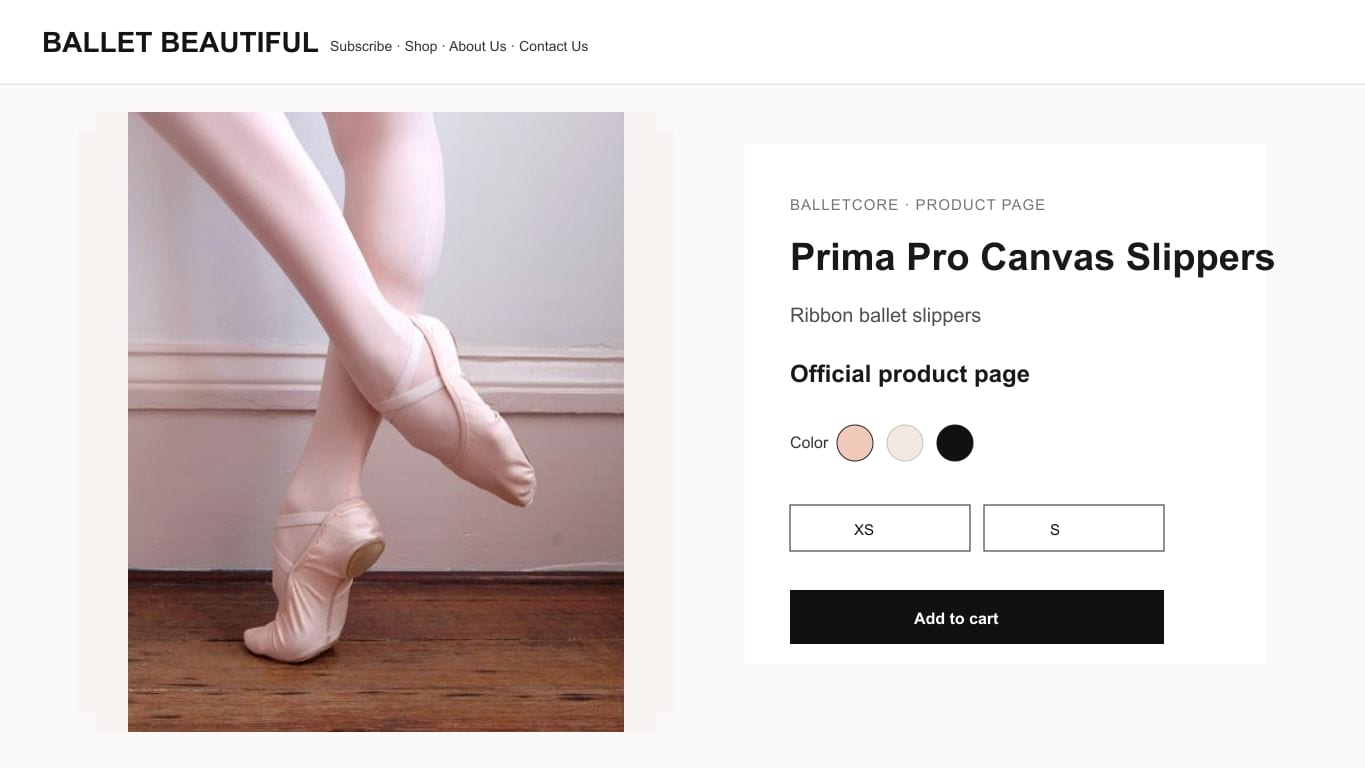Open the About Us page
This screenshot has width=1365, height=768.
(478, 46)
